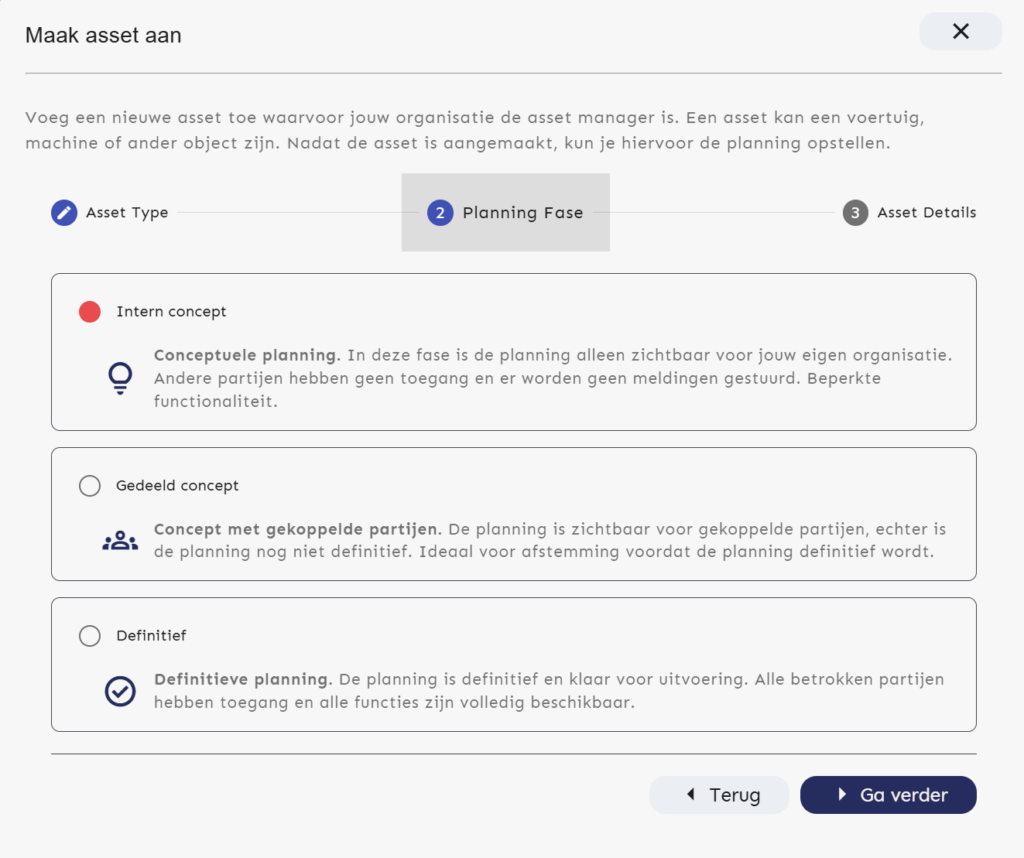Click the right arrow icon on Ga verder

click(x=842, y=795)
